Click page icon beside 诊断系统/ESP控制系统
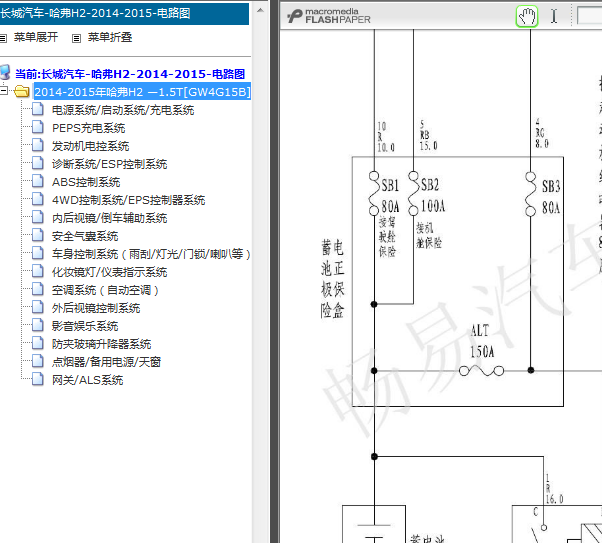 tap(38, 163)
